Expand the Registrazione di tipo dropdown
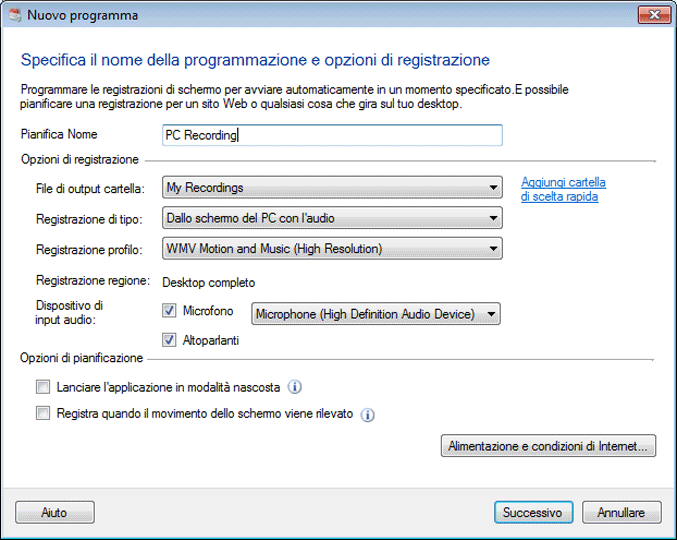This screenshot has width=677, height=540. [331, 218]
